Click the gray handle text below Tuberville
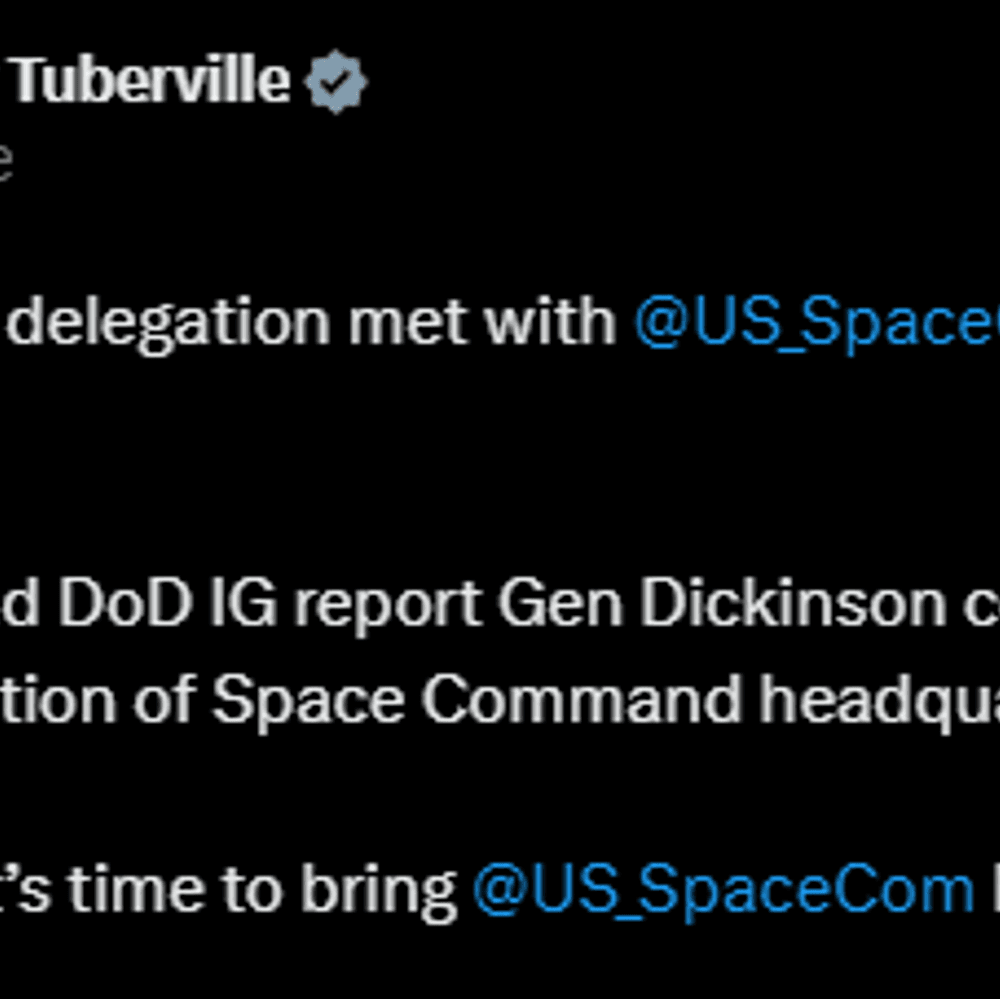 5,163
